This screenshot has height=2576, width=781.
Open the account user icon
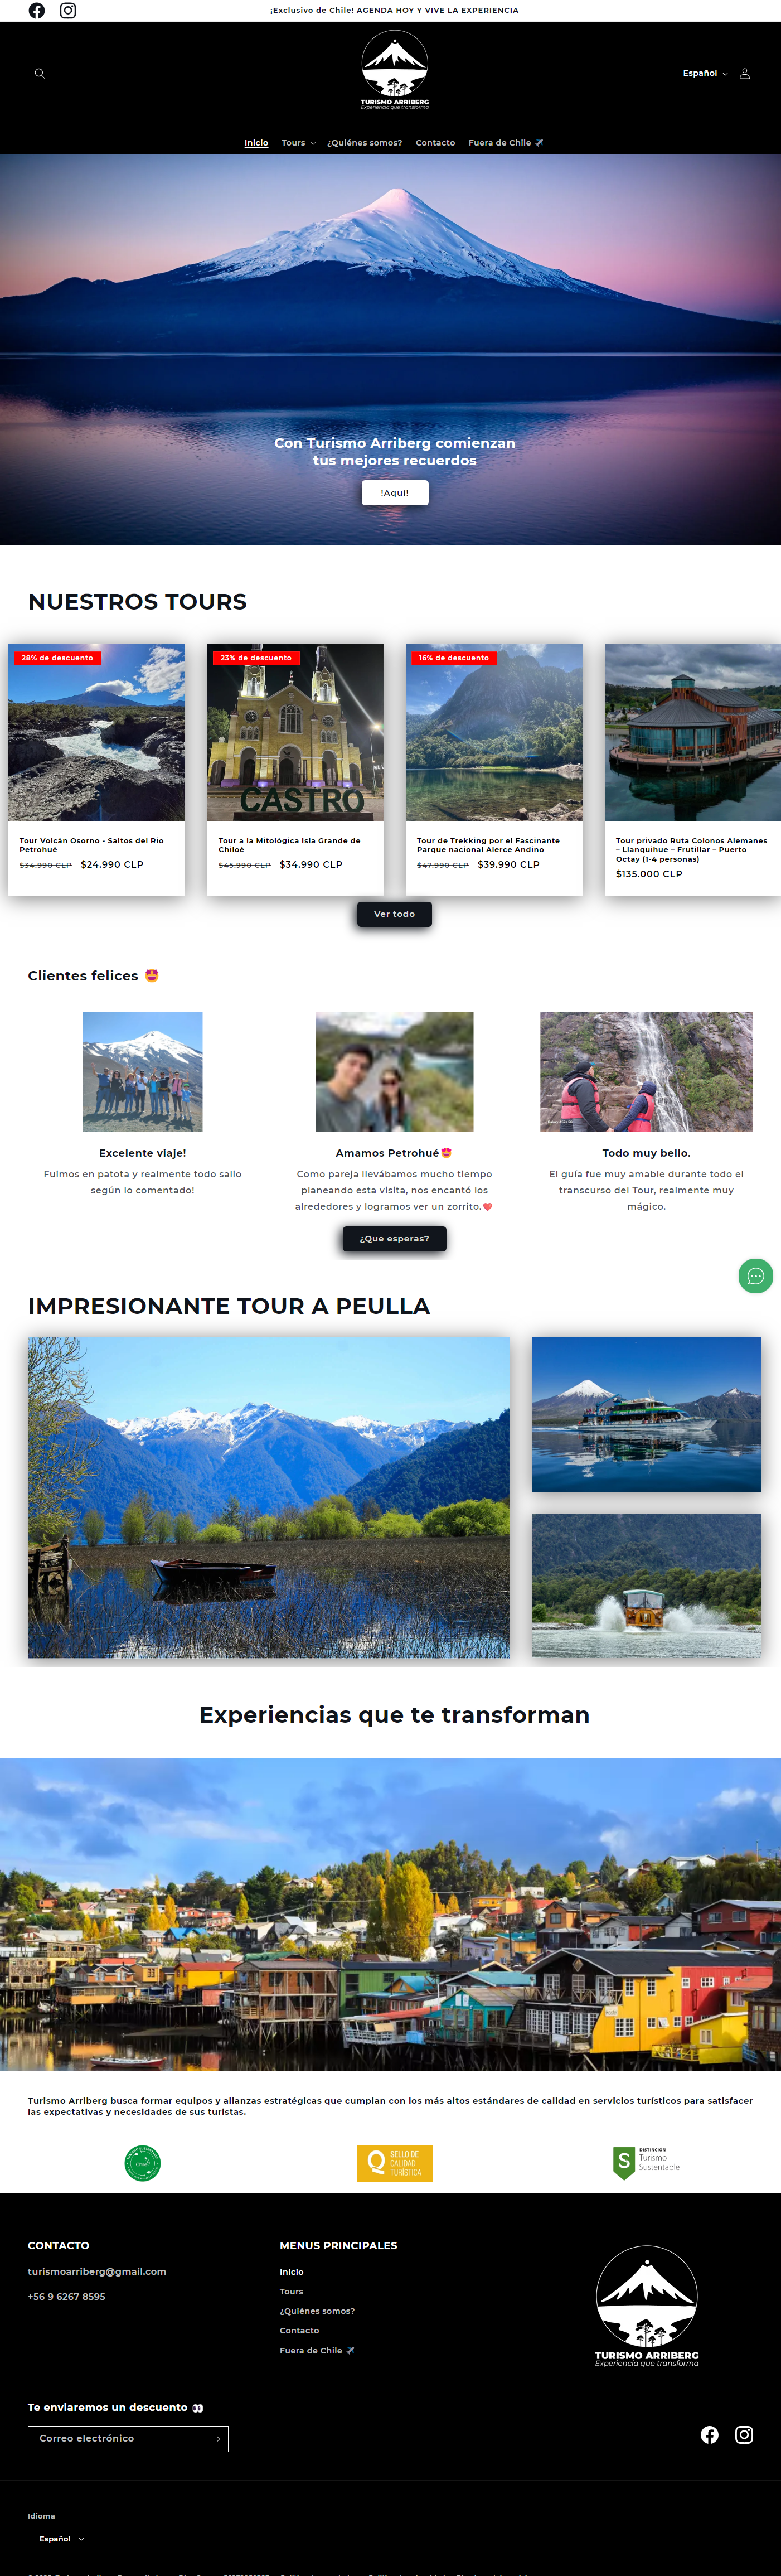click(x=744, y=74)
